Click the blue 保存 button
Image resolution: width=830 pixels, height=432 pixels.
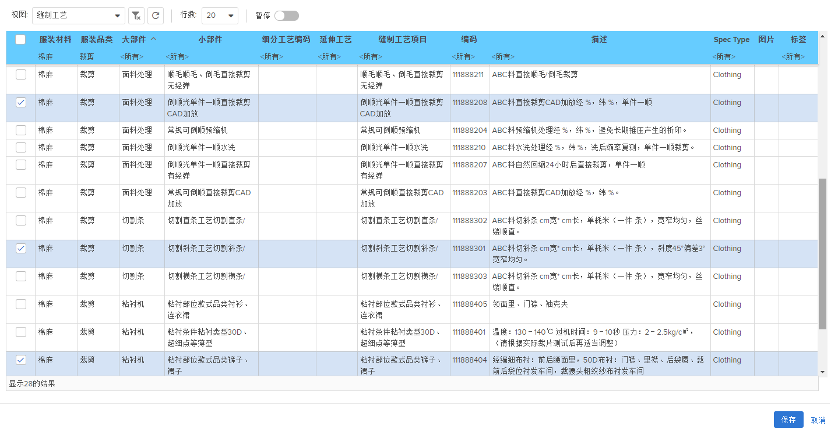pos(788,419)
